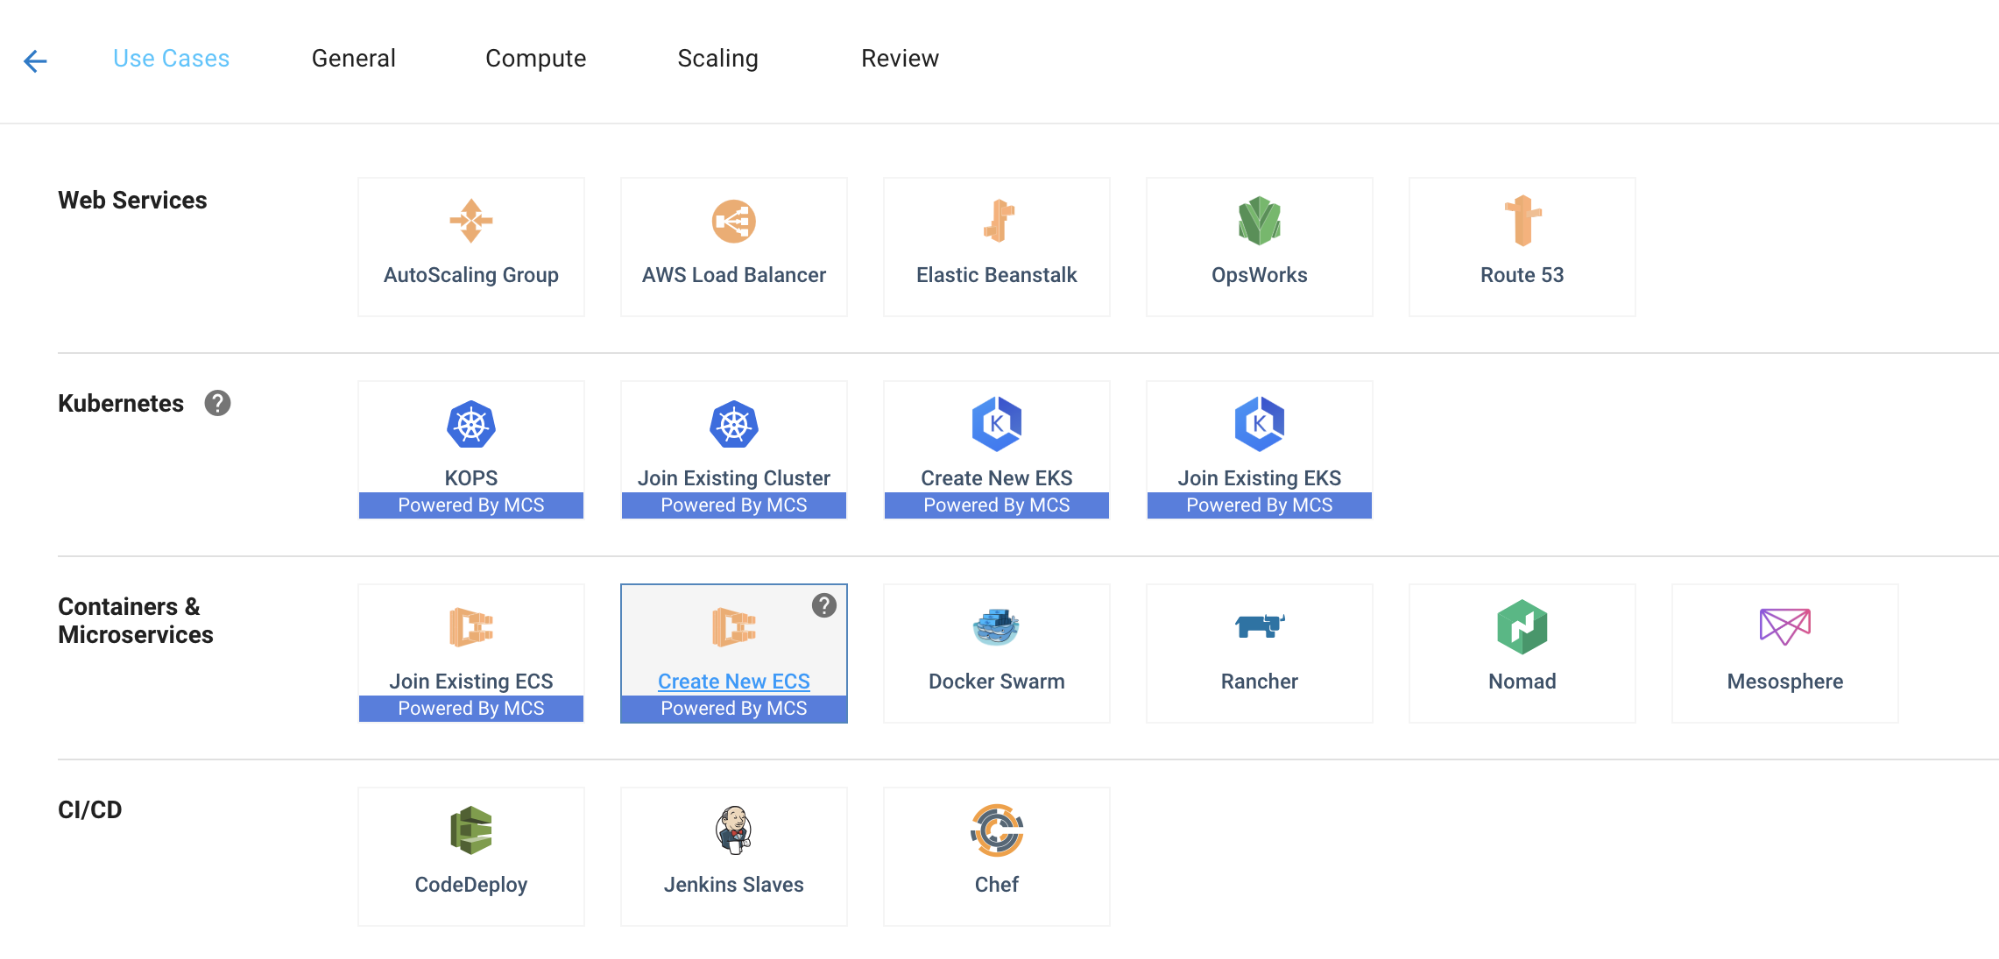
Task: Open the Kubernetes help question mark
Action: click(217, 403)
